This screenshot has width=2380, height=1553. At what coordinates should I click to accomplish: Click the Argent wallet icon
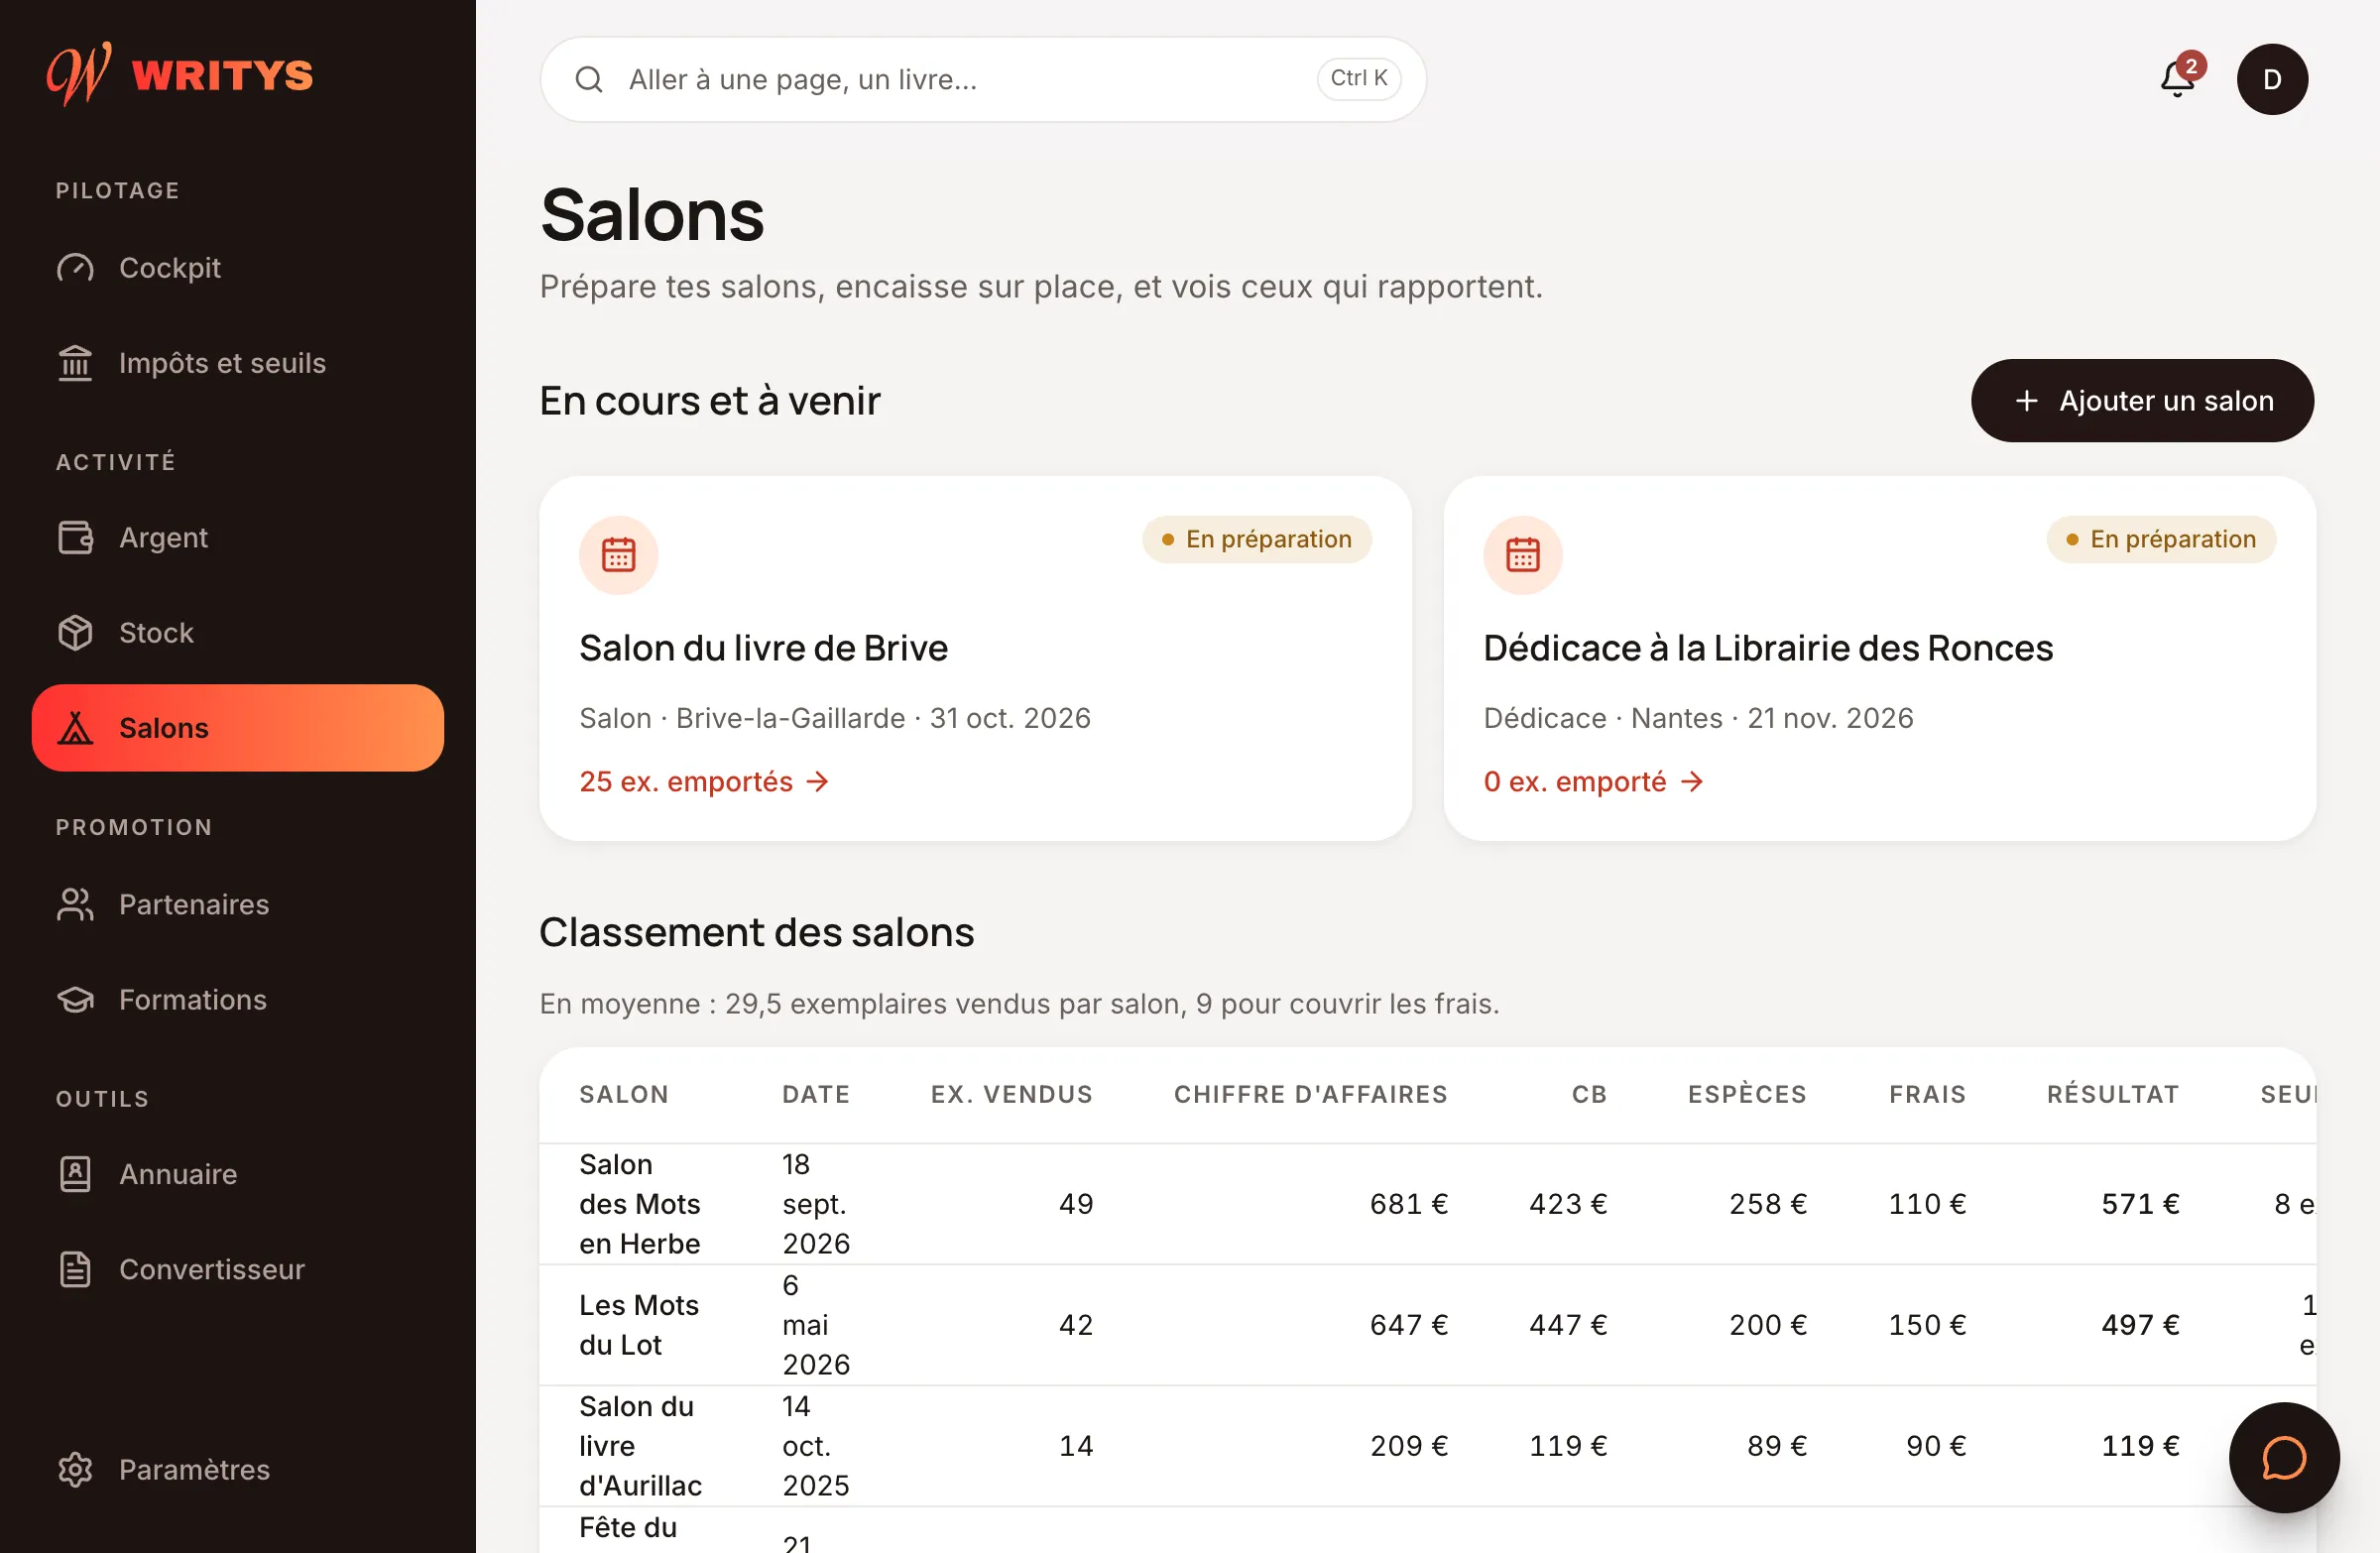point(75,538)
